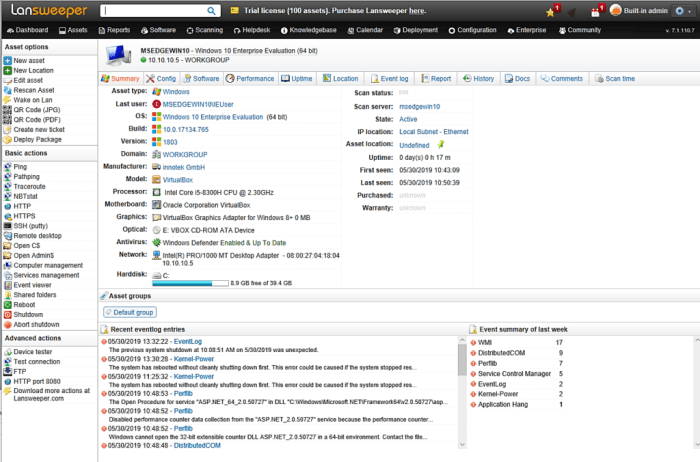The width and height of the screenshot is (700, 462).
Task: Open the Kernel-Power entry at 13:30:28
Action: coord(193,359)
